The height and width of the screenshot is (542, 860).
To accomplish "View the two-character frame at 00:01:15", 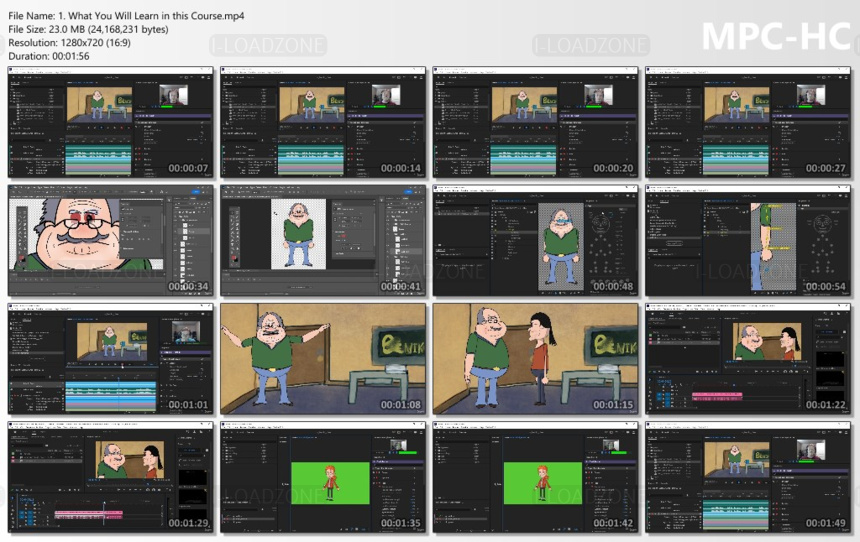I will point(535,359).
